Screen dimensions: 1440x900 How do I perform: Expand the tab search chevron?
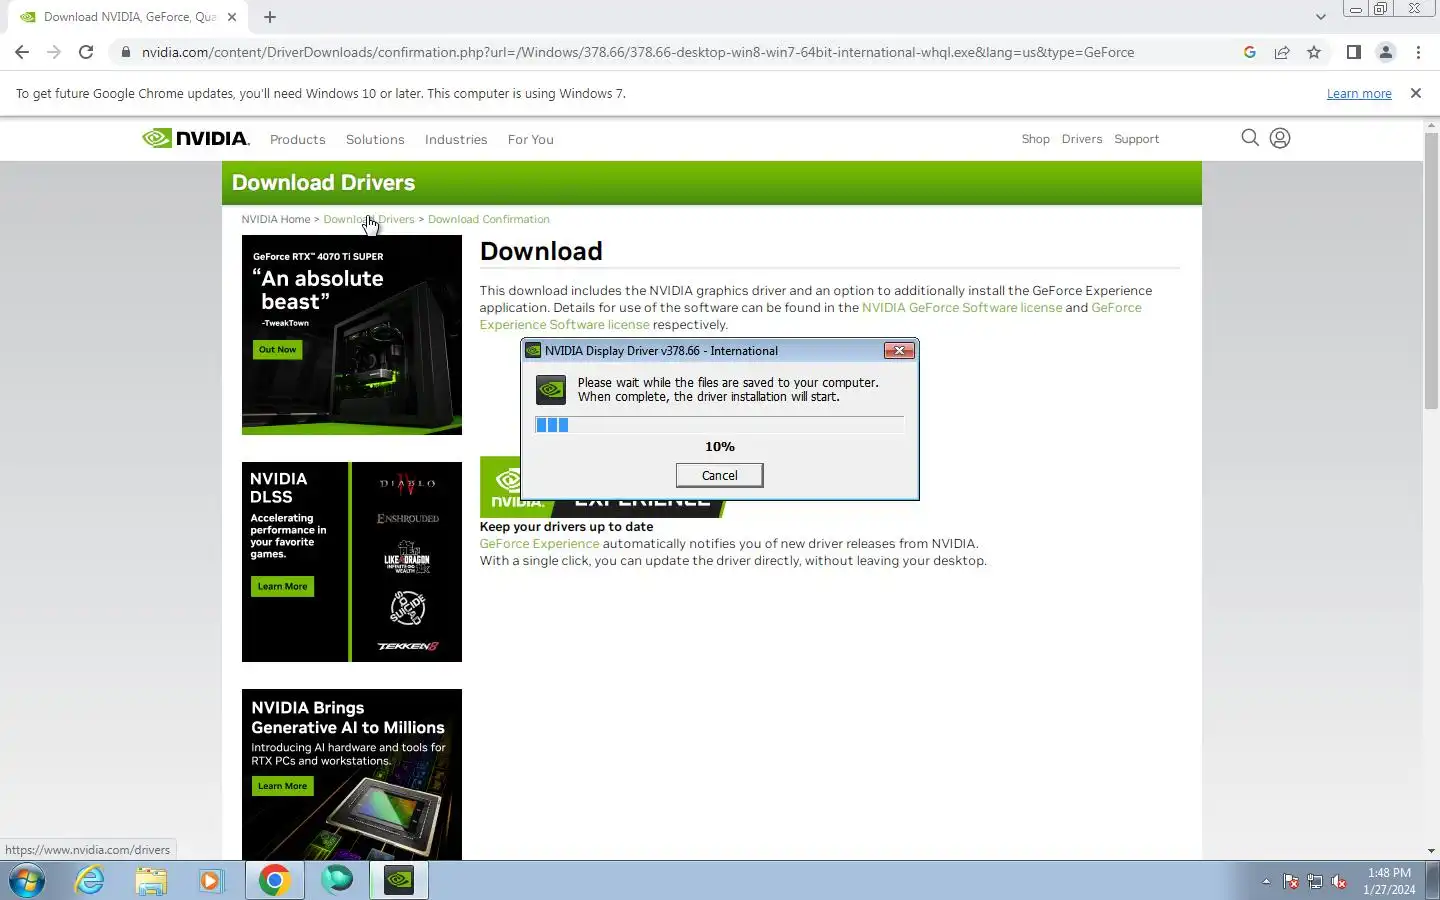point(1320,17)
